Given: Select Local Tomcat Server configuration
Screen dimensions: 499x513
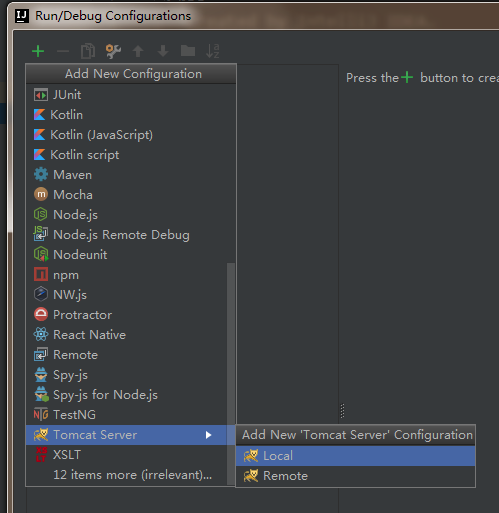Looking at the screenshot, I should 355,456.
